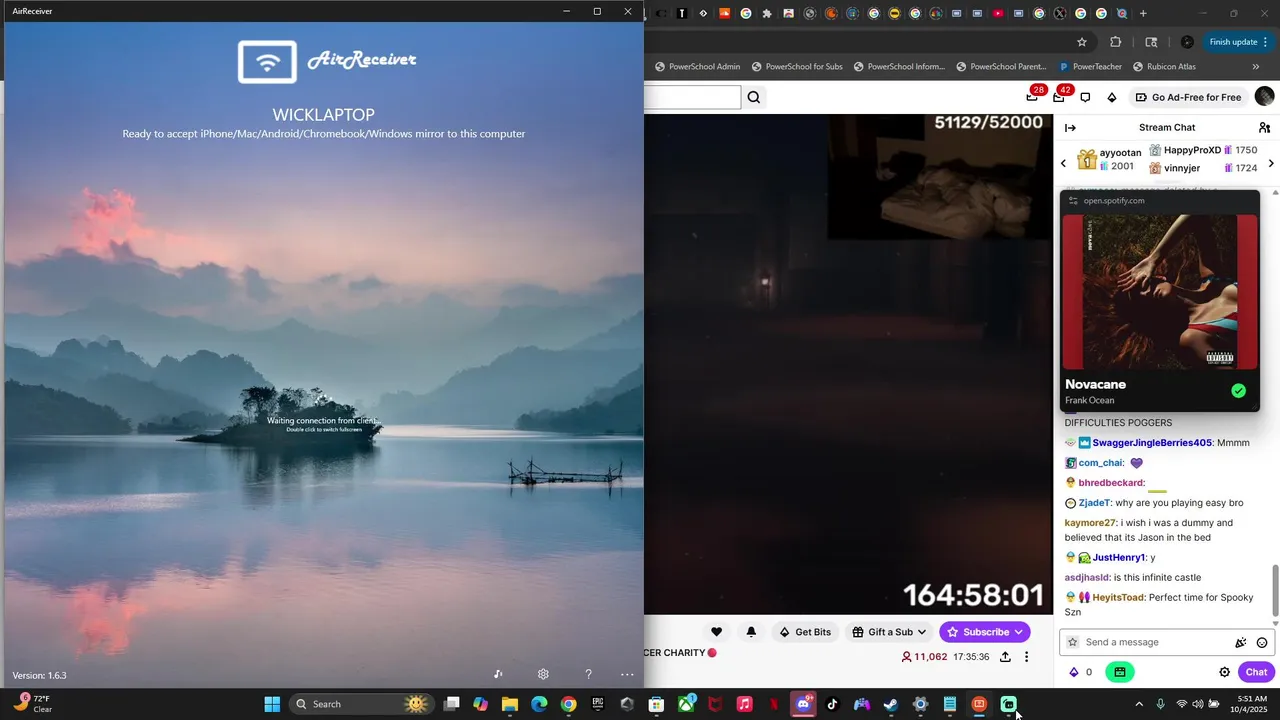Open Twitch notifications inbox with 28 badge
Screen dimensions: 1280x720
(1032, 97)
